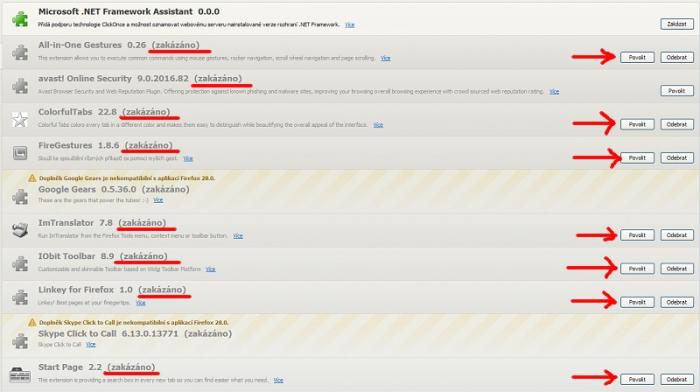
Task: Click the Google Gears warning triangle icon
Action: point(32,178)
